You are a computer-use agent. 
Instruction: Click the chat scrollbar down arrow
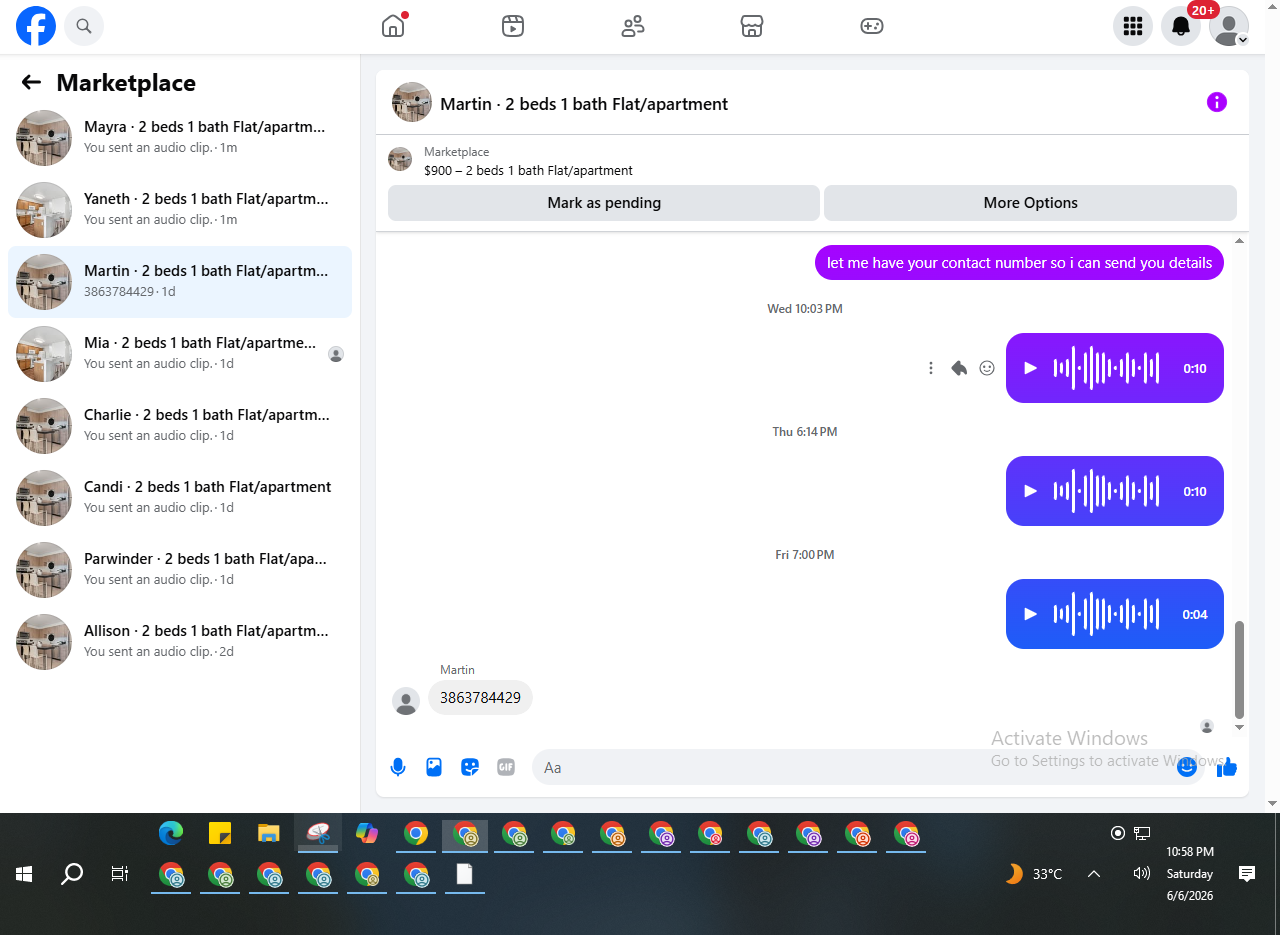point(1240,727)
